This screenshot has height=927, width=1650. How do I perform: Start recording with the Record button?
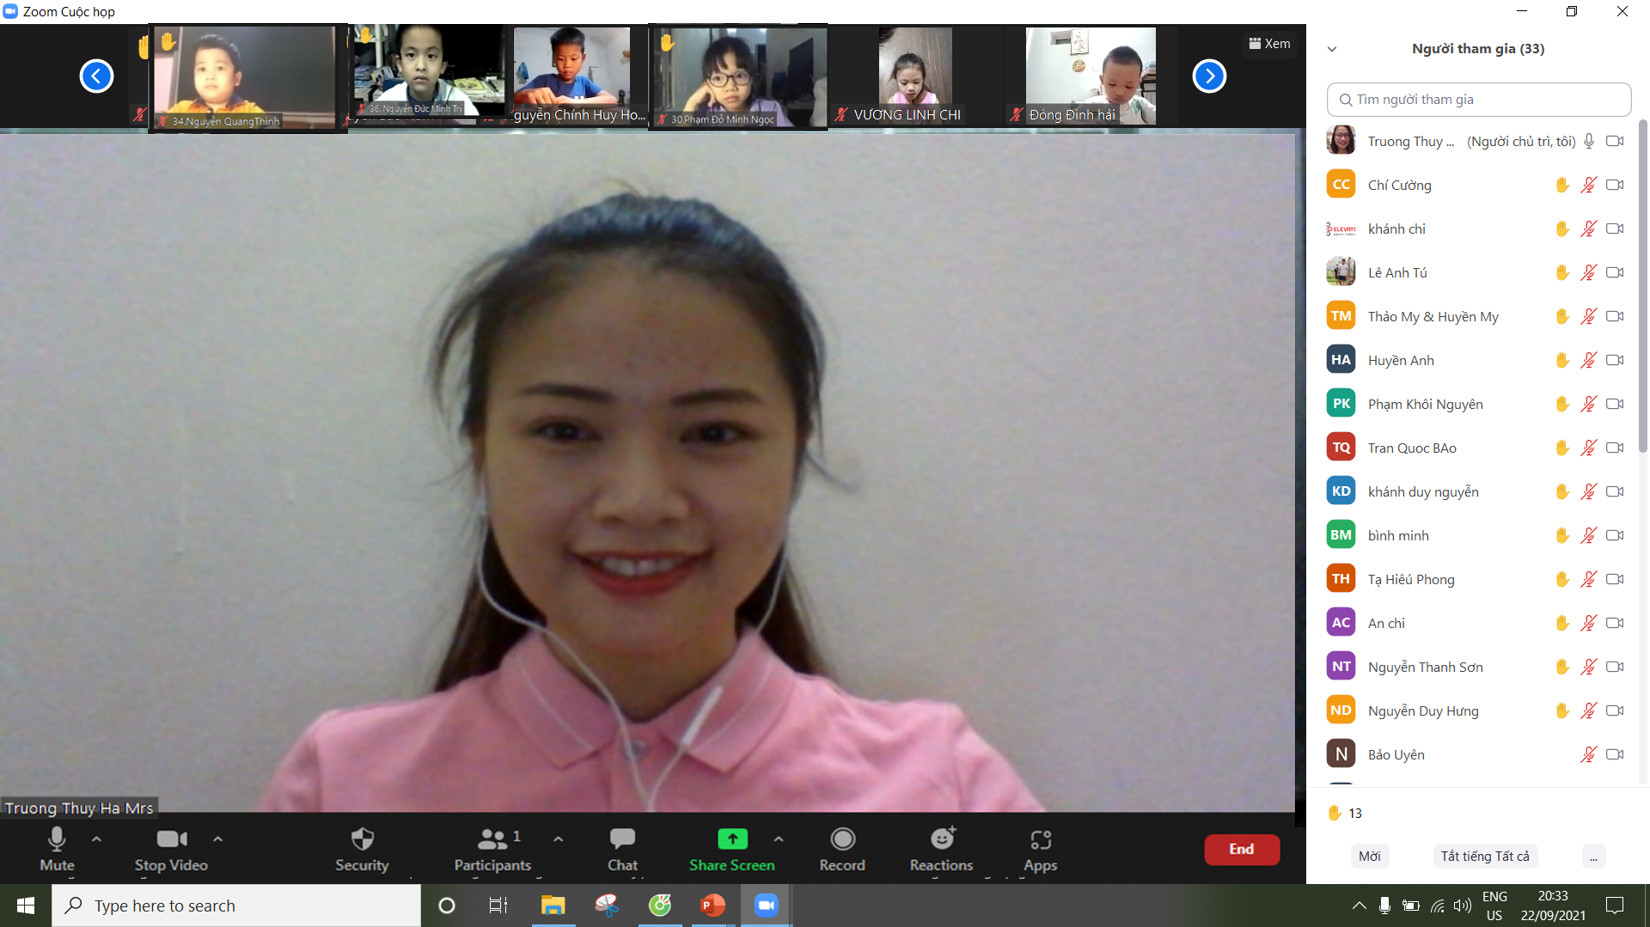842,849
